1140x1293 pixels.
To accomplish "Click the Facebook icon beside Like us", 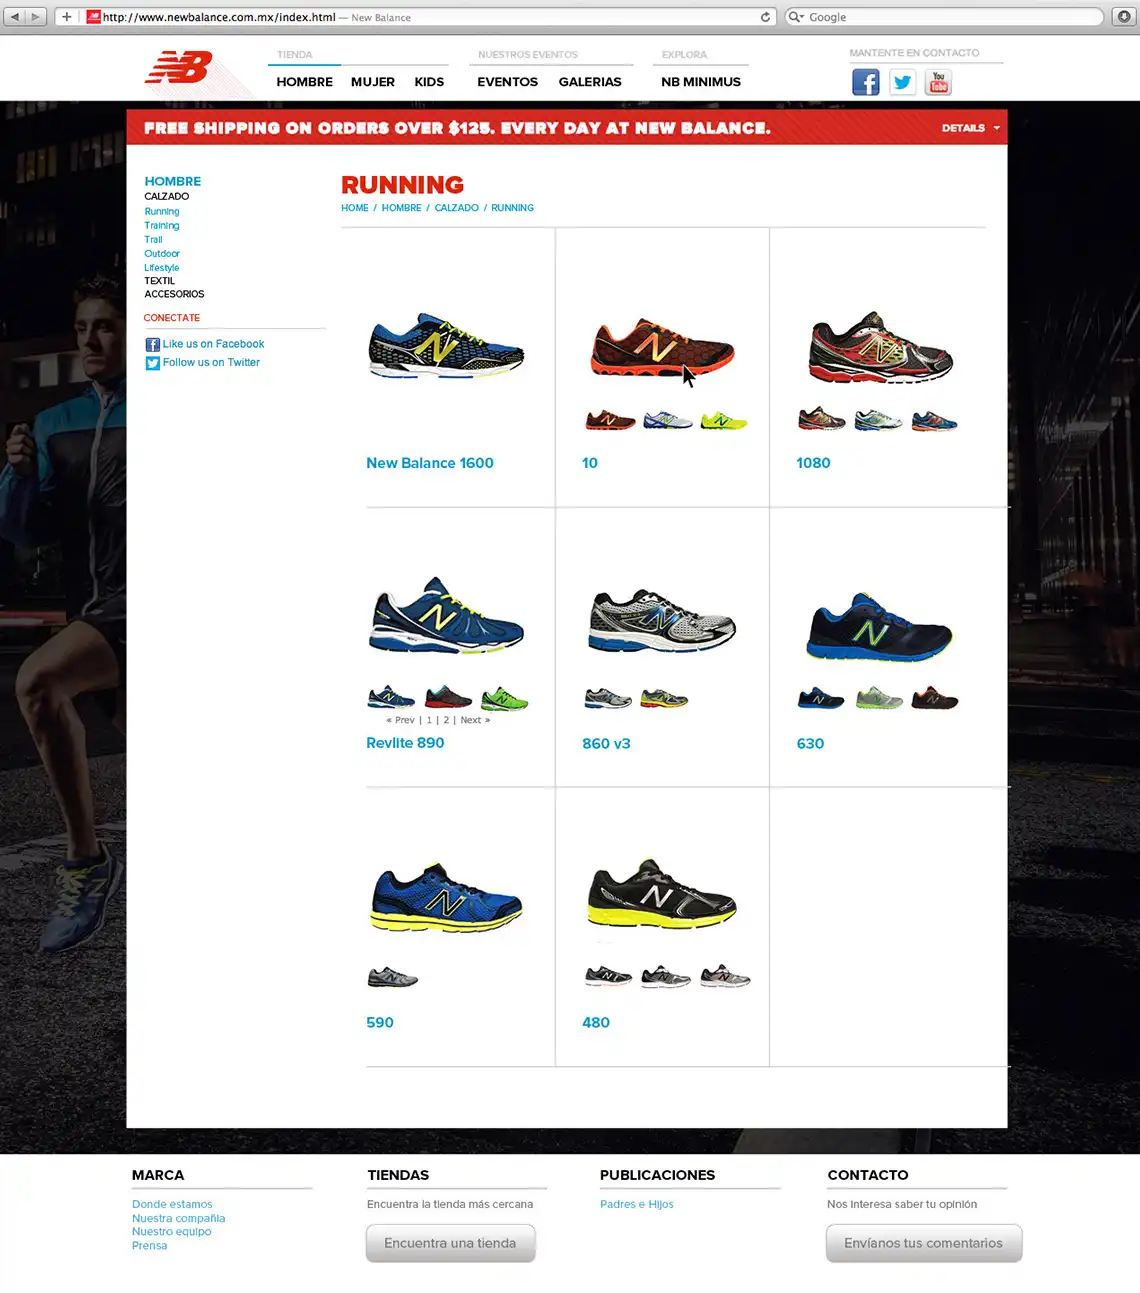I will [152, 344].
